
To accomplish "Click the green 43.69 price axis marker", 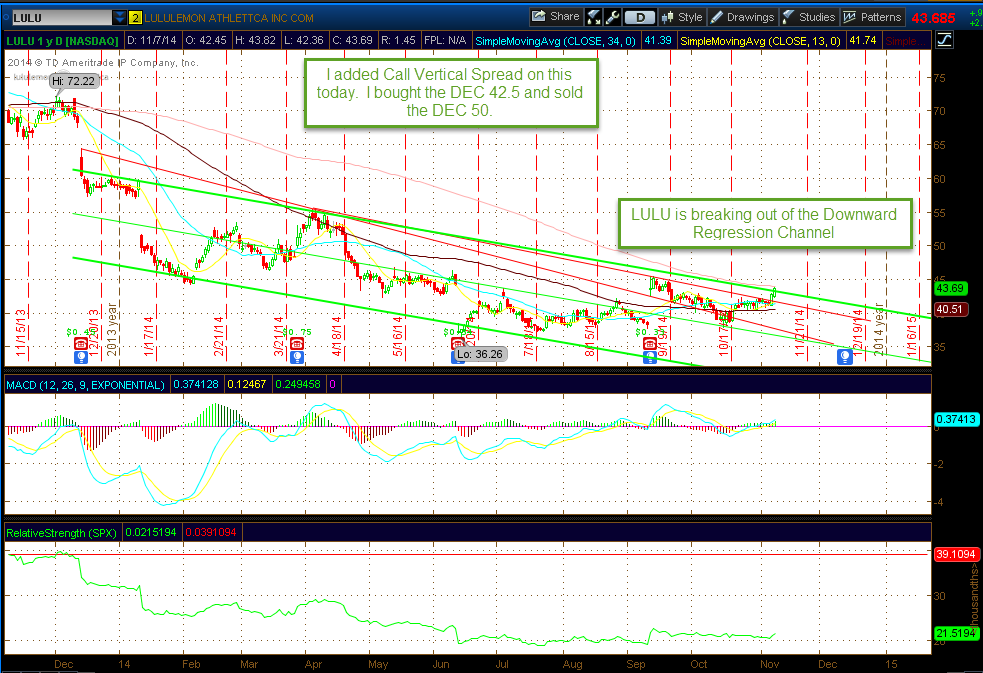I will (x=950, y=288).
